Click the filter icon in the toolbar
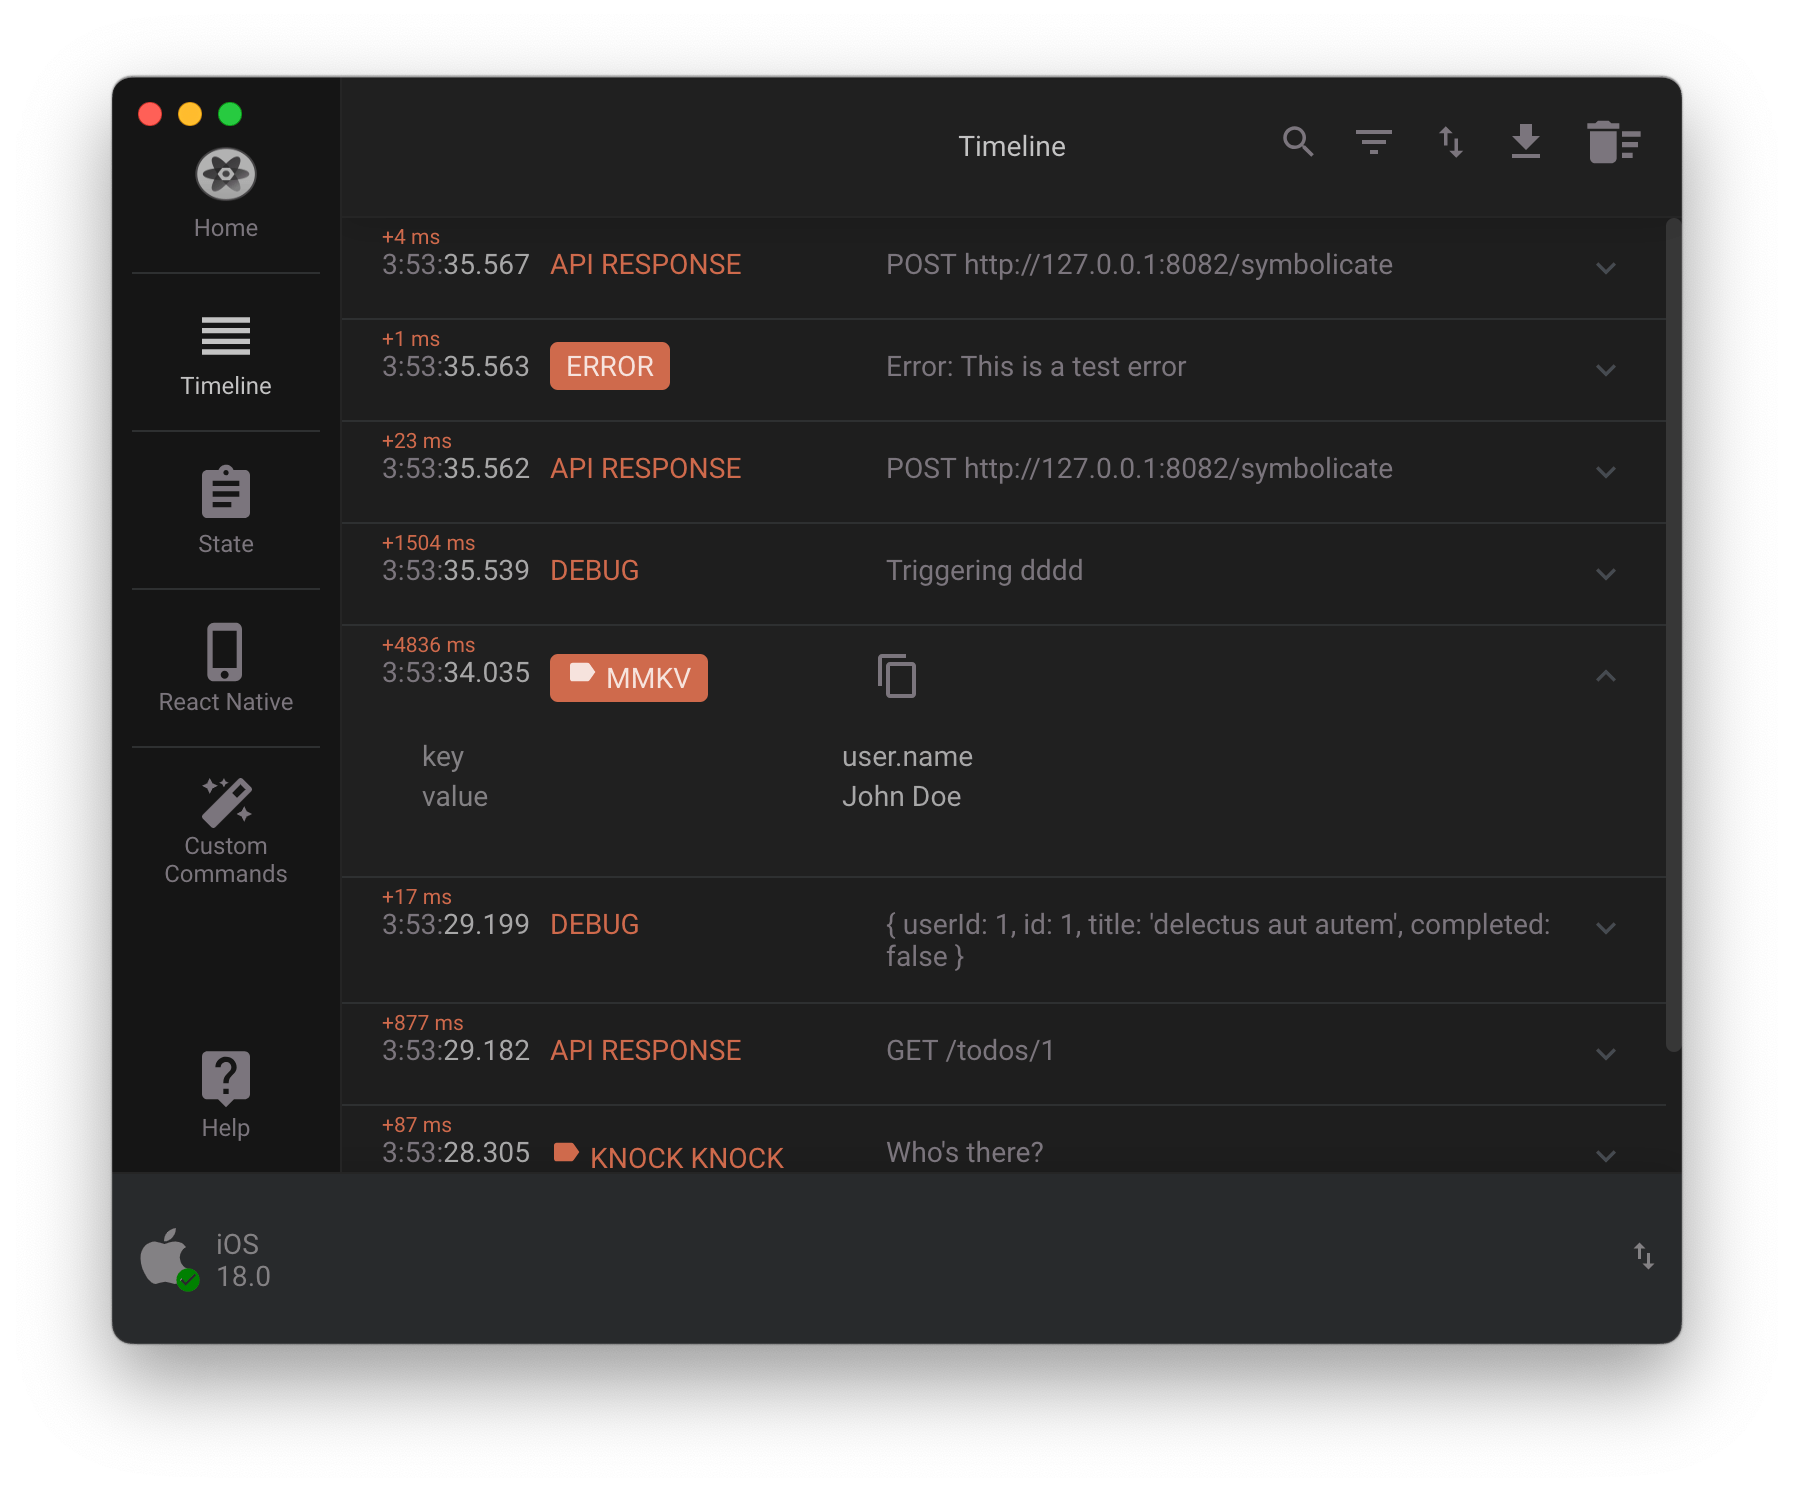 pos(1374,142)
